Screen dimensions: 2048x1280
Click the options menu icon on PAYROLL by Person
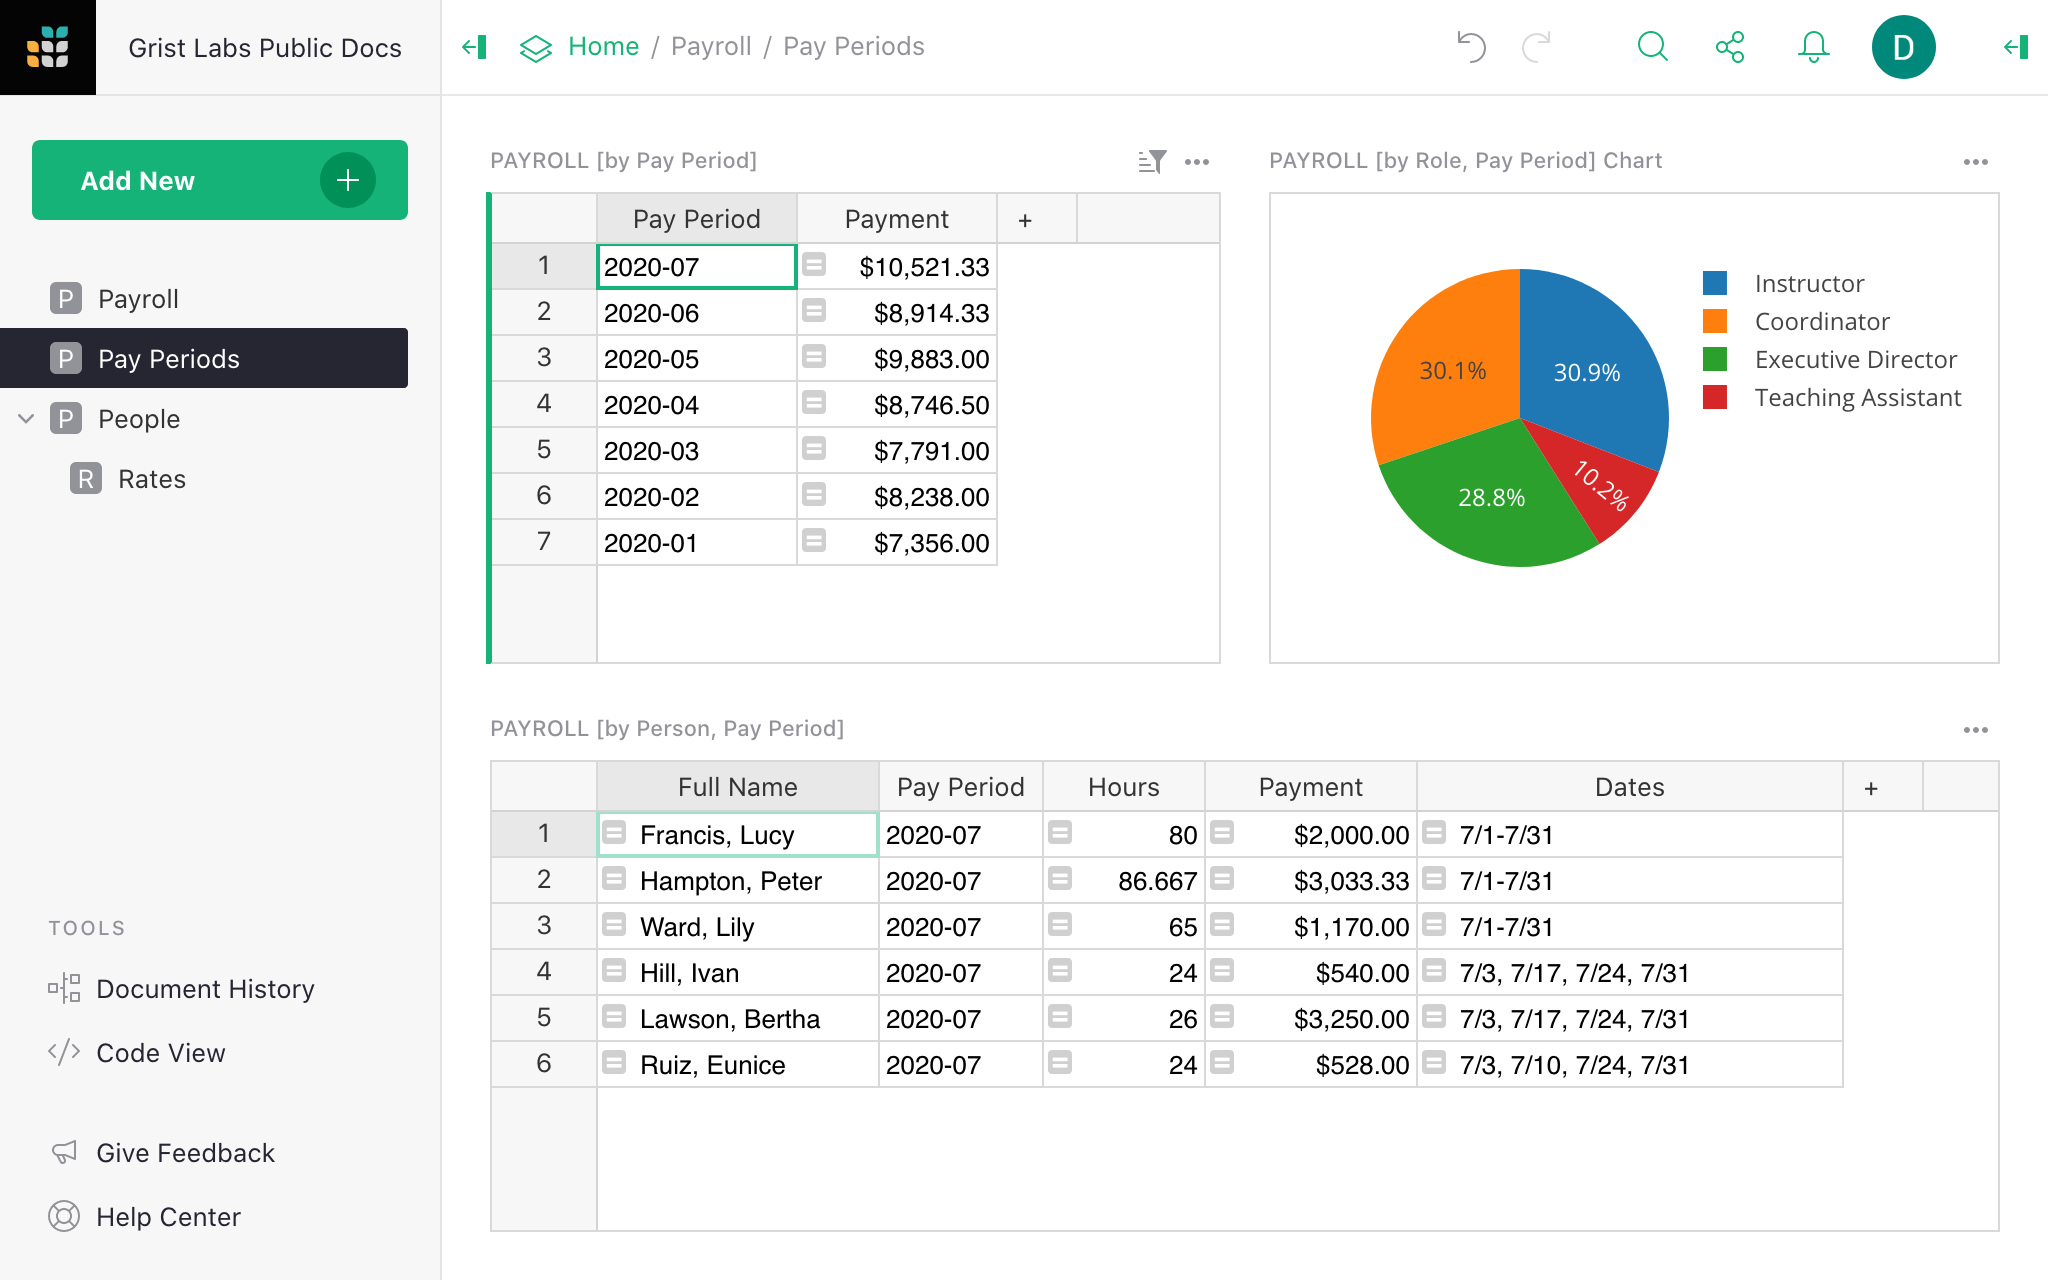click(1976, 728)
